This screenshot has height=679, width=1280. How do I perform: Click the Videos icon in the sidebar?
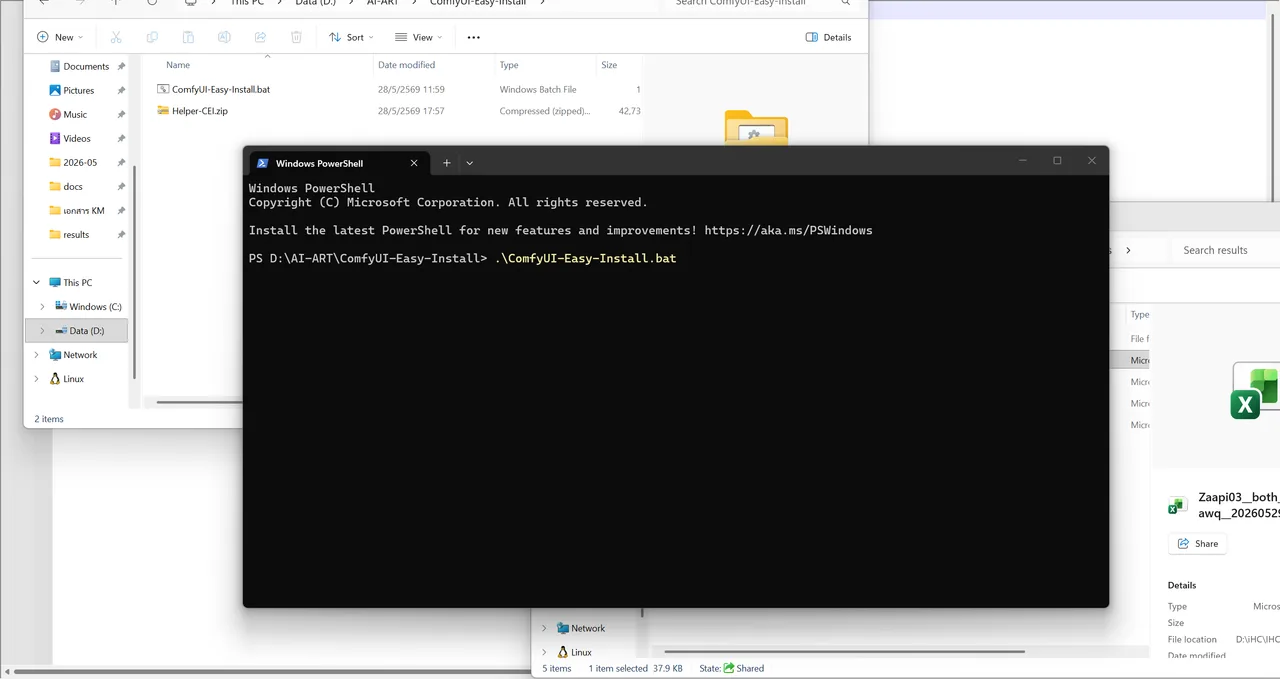(55, 138)
